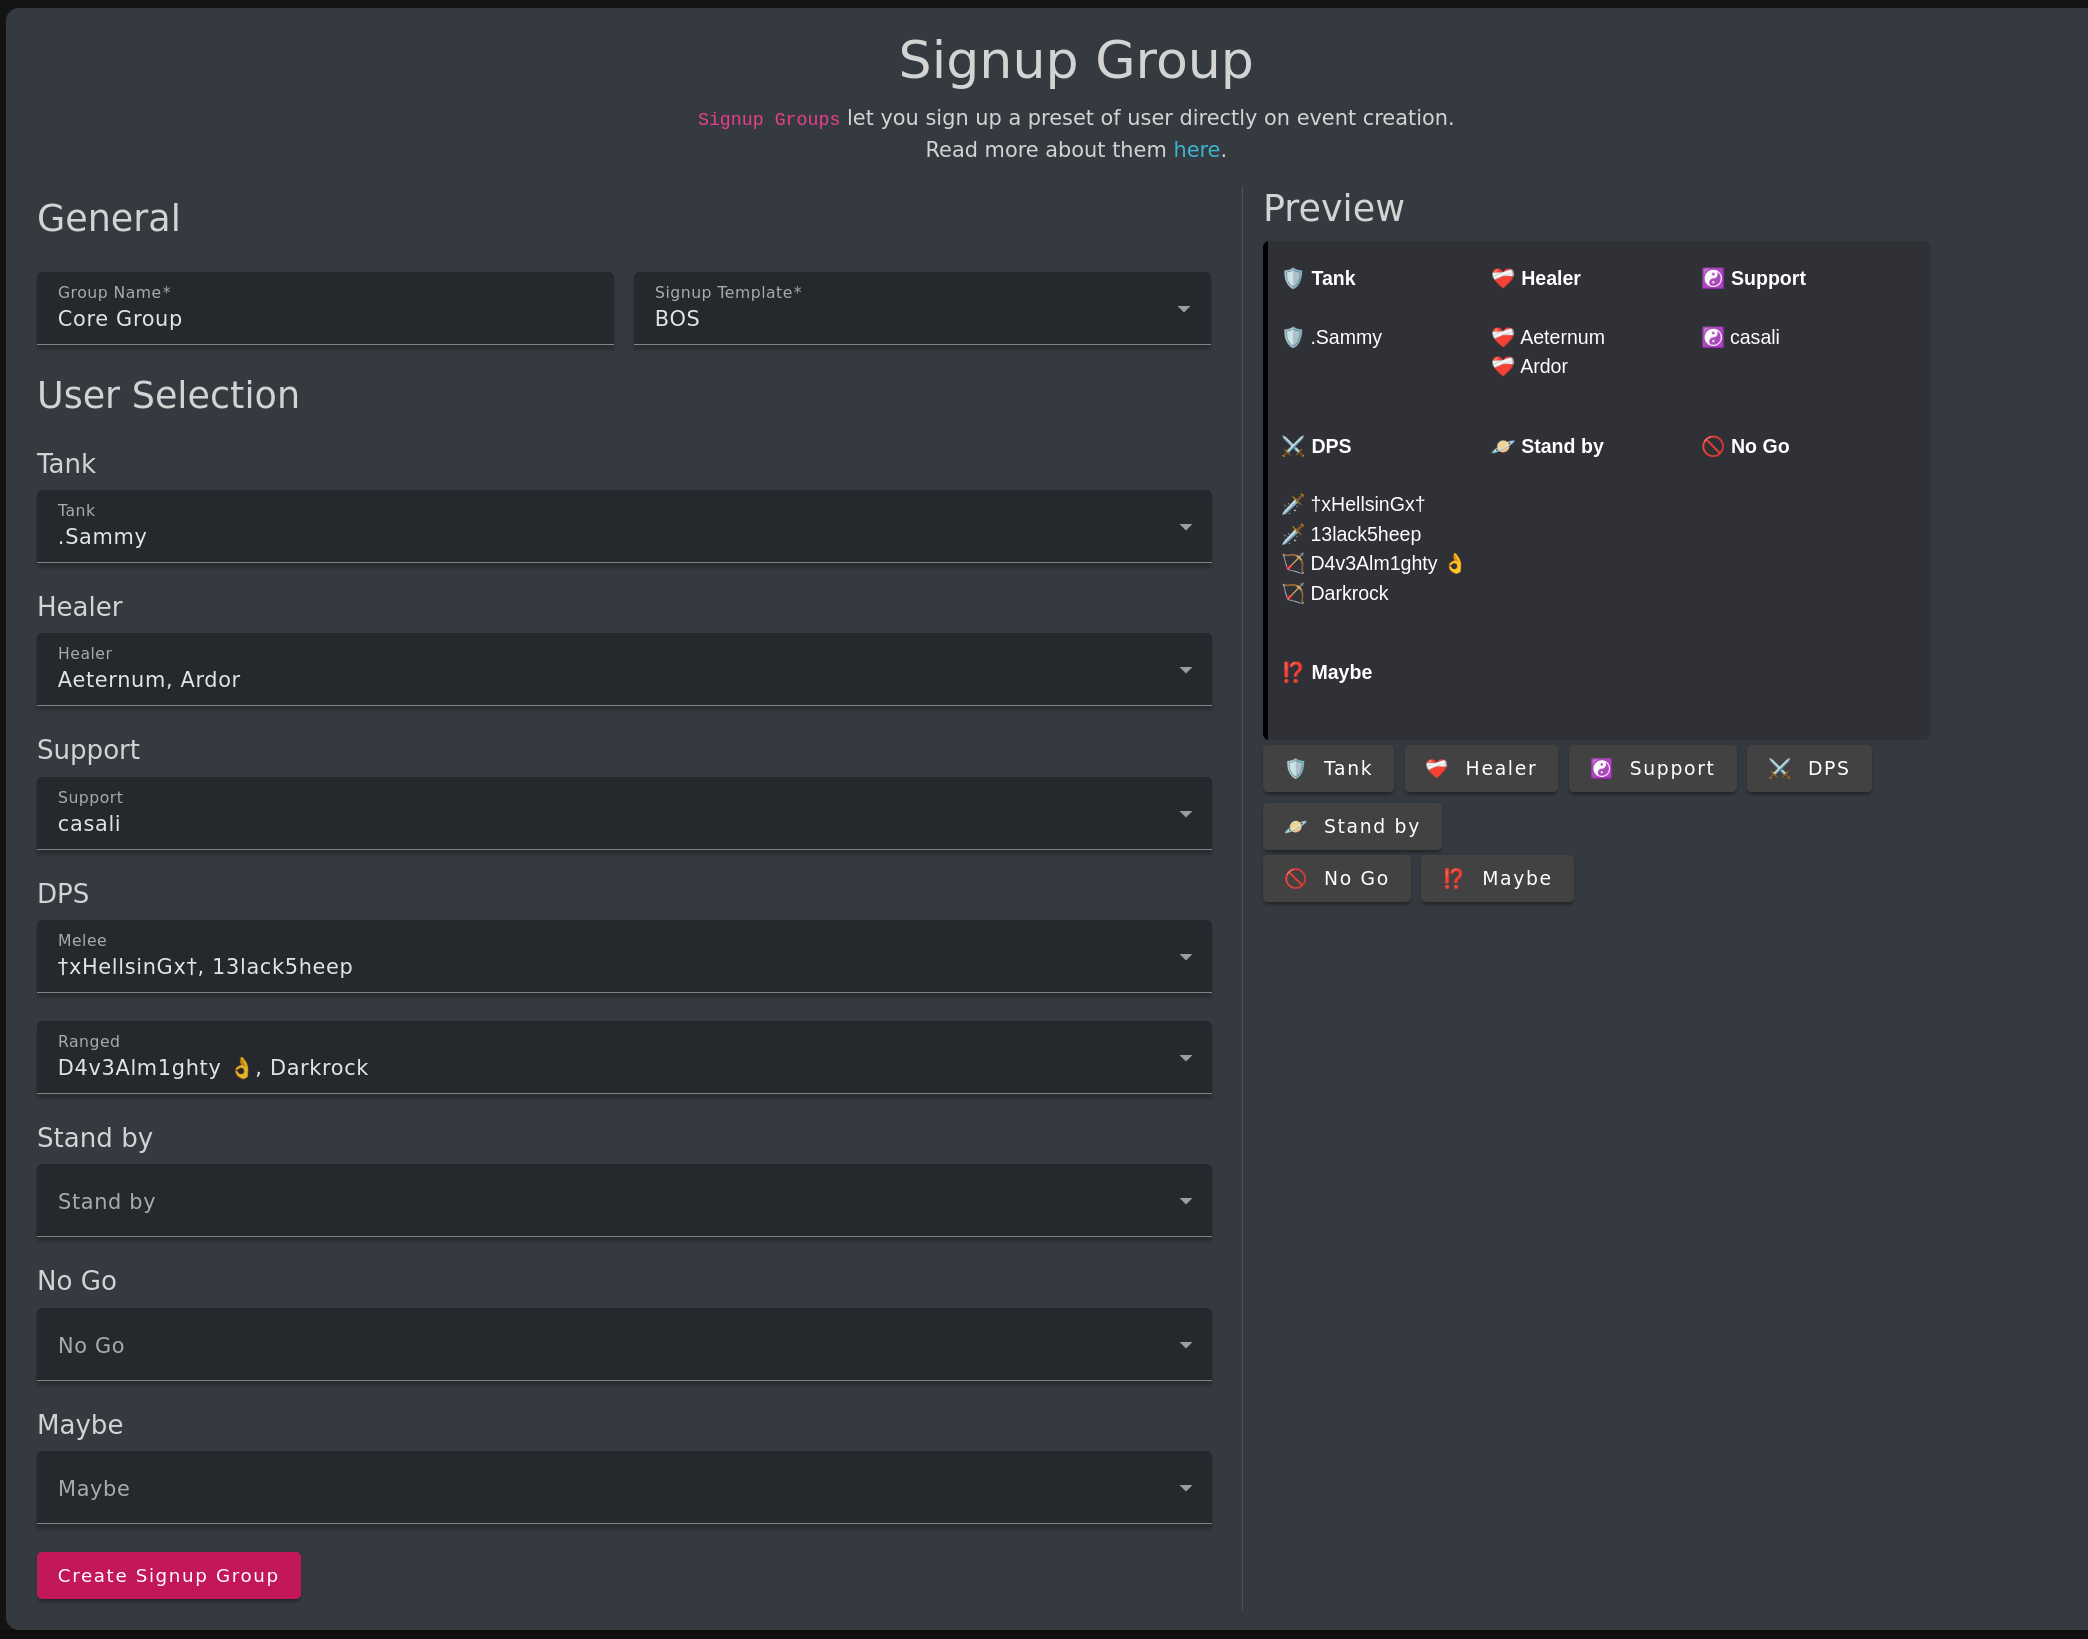Click the prohibited icon on No Go button
The width and height of the screenshot is (2088, 1639).
[1295, 878]
